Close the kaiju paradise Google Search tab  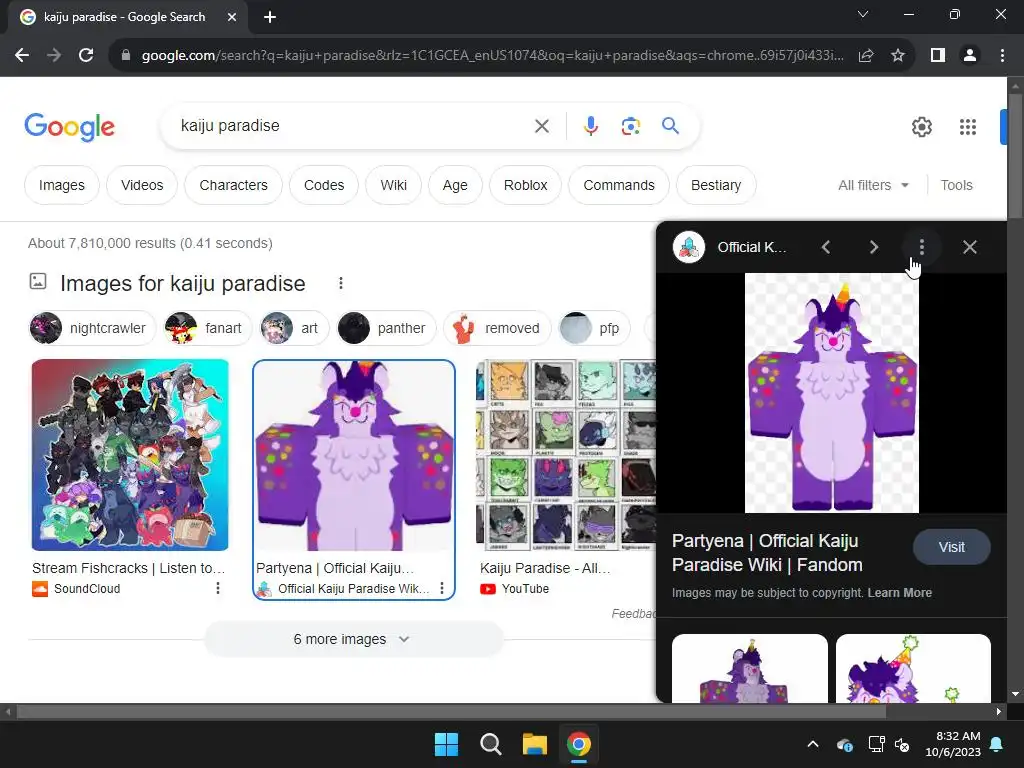tap(232, 17)
